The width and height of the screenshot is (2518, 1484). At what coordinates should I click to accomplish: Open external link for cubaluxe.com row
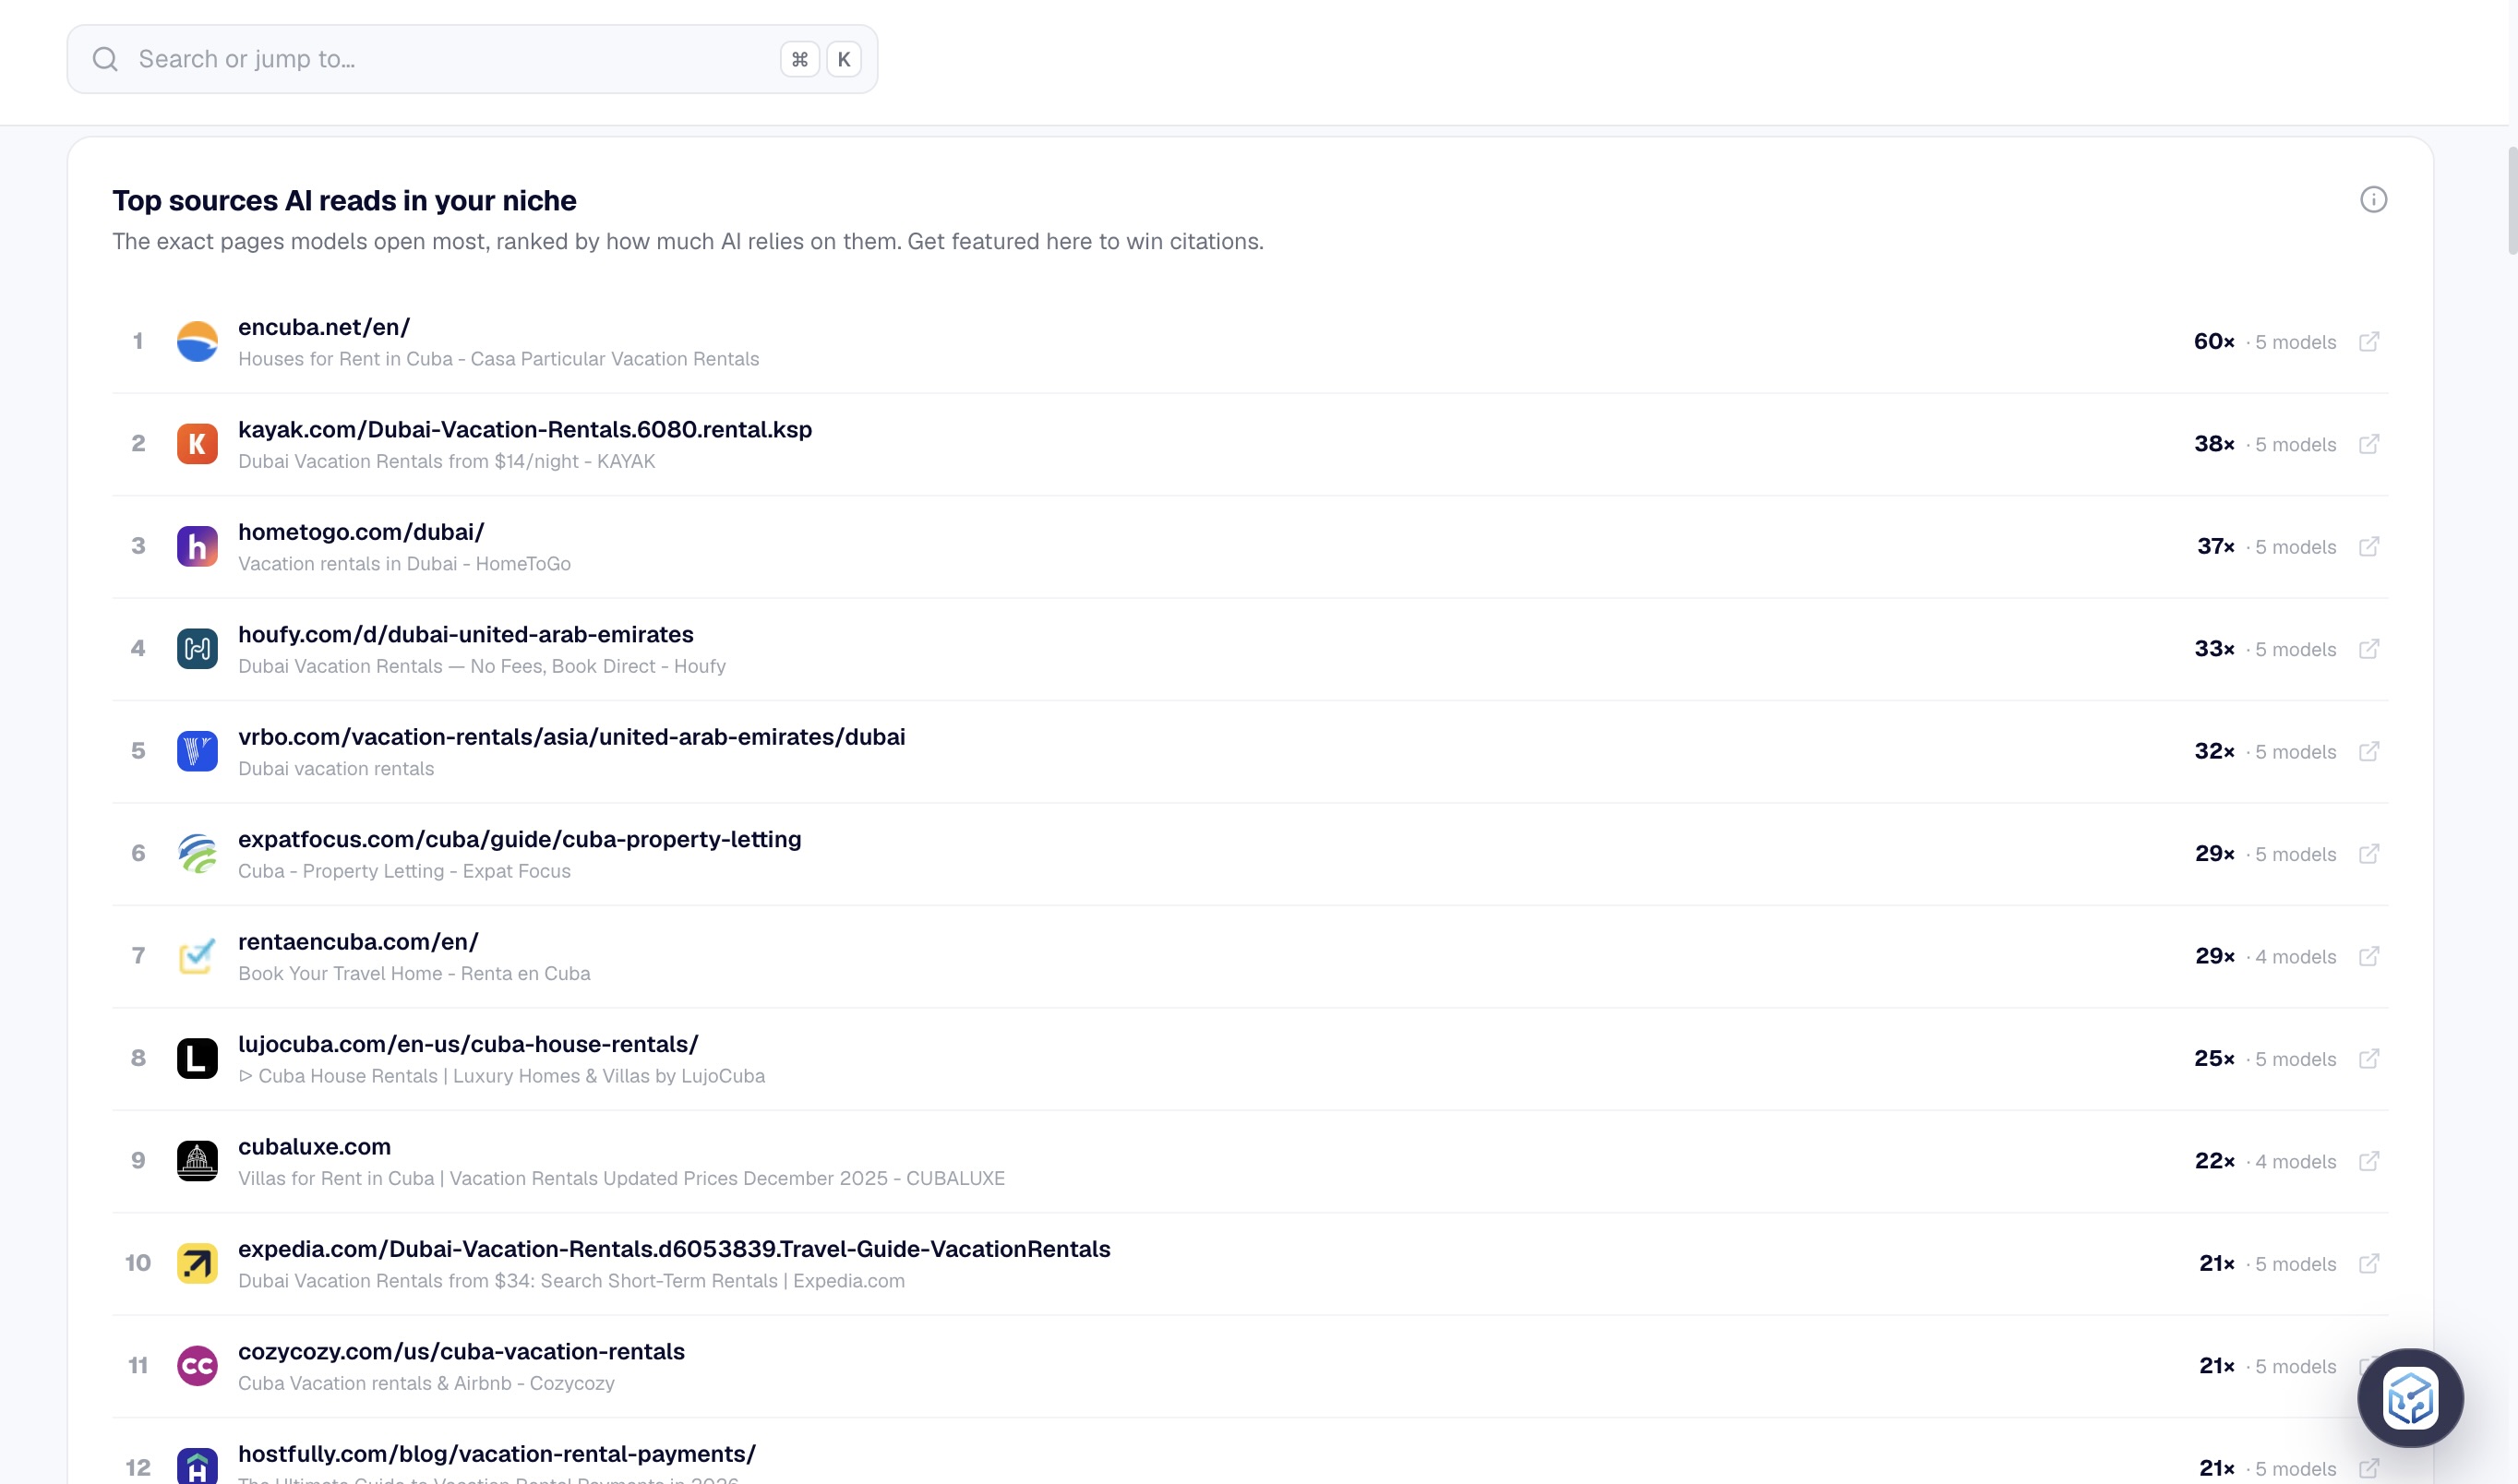[2369, 1162]
